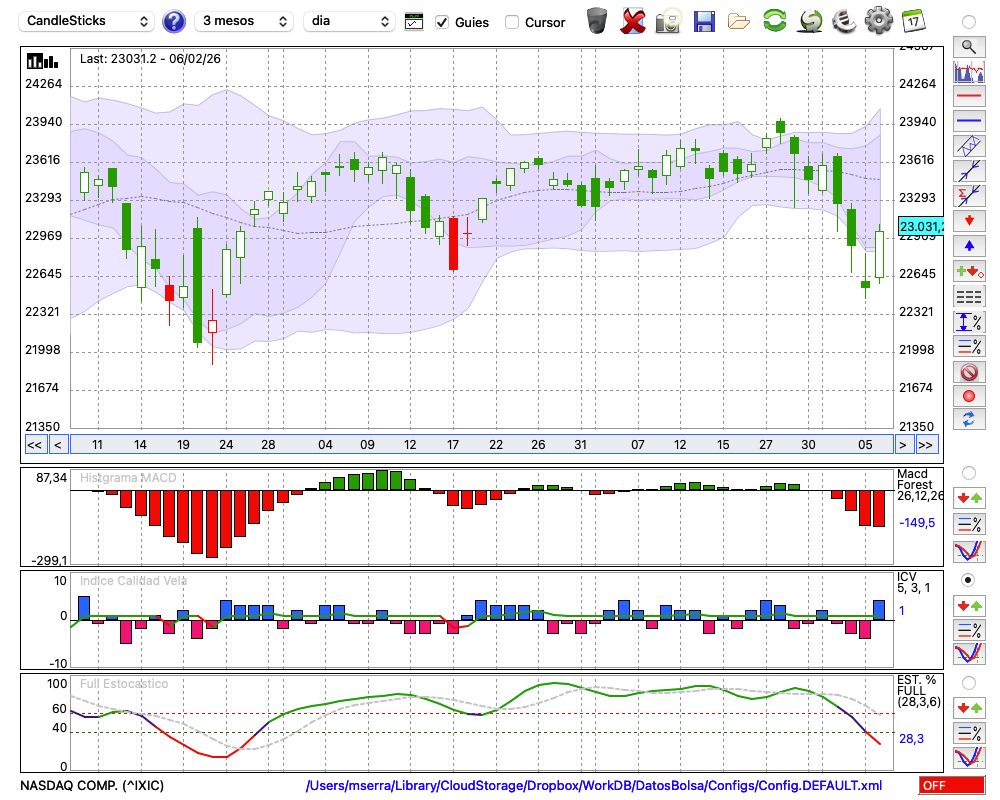Click the Estocastico panel lines-percent button
Viewport: 1000px width, 800px height.
pyautogui.click(x=969, y=732)
